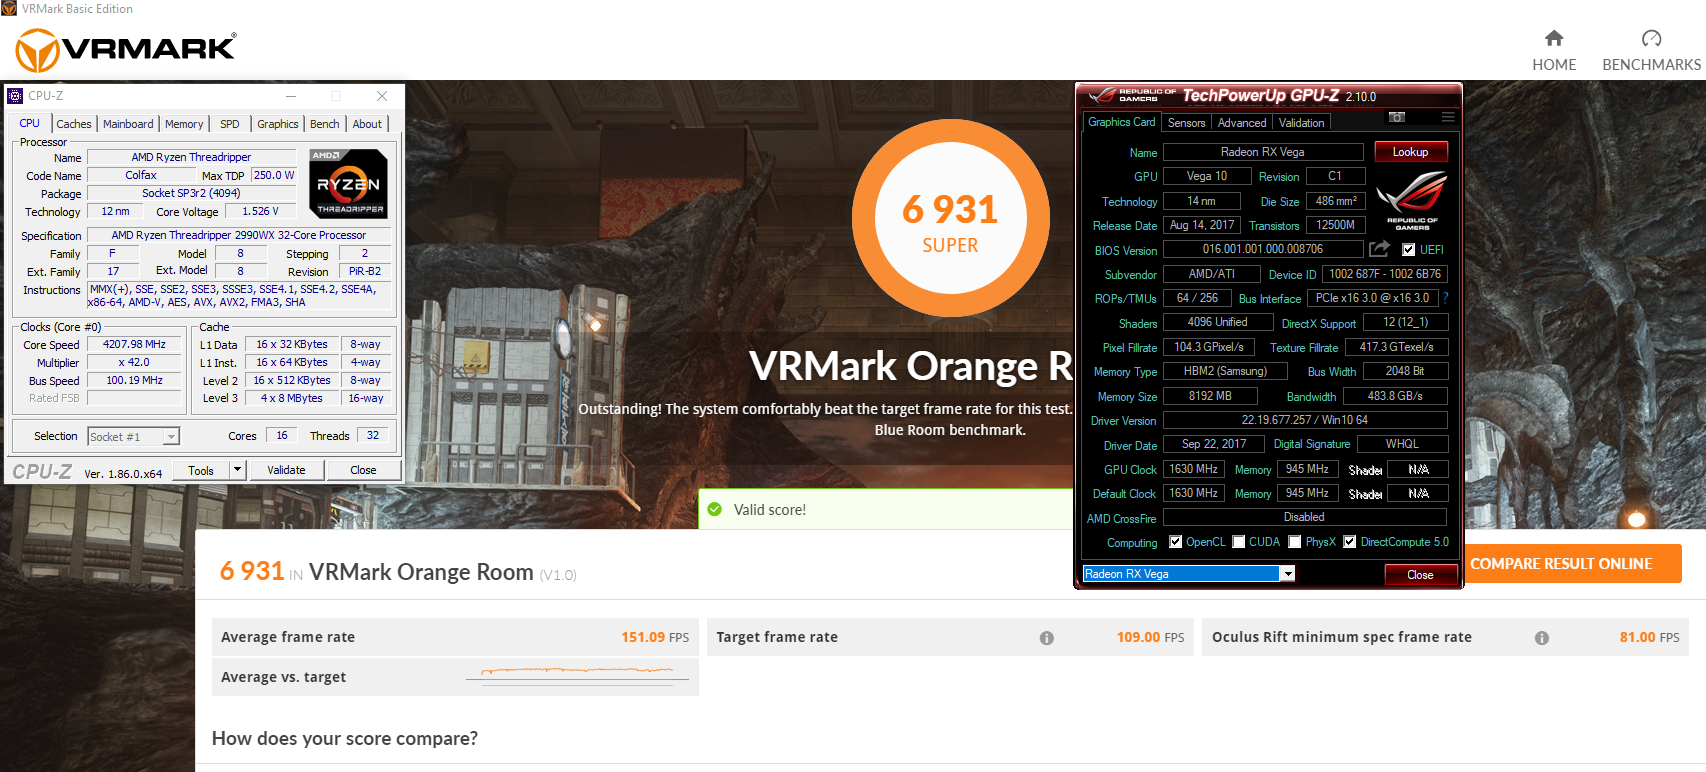Switch to the Sensors tab in GPU-Z
The image size is (1706, 772).
[x=1187, y=123]
